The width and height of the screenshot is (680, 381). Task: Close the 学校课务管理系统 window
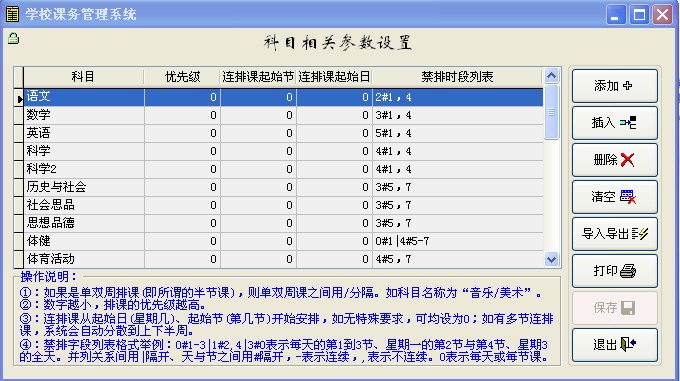663,15
